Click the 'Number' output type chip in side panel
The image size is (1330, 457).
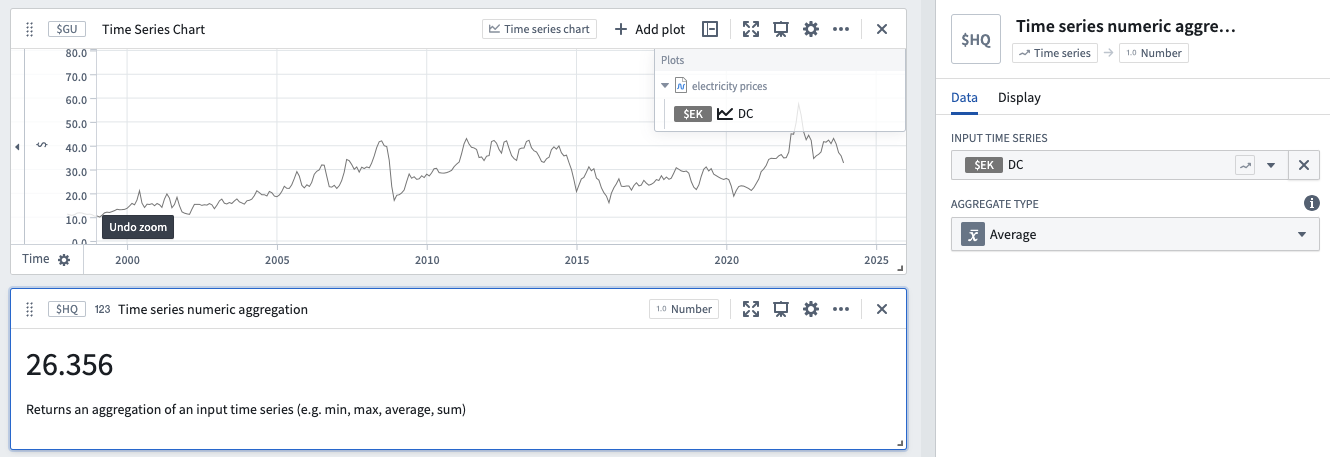click(1154, 53)
